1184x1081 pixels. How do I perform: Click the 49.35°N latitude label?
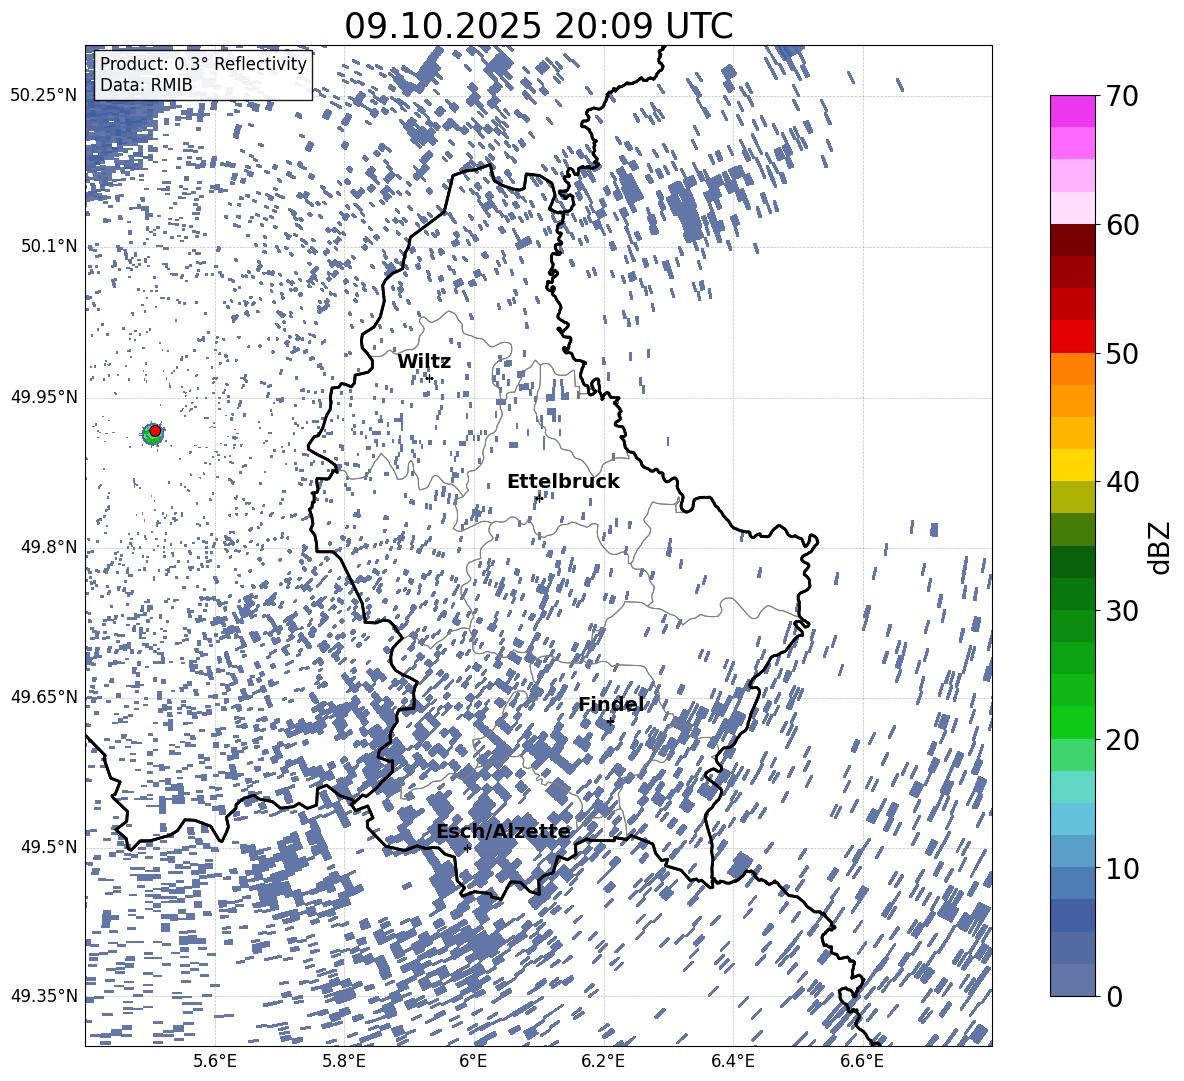coord(44,996)
